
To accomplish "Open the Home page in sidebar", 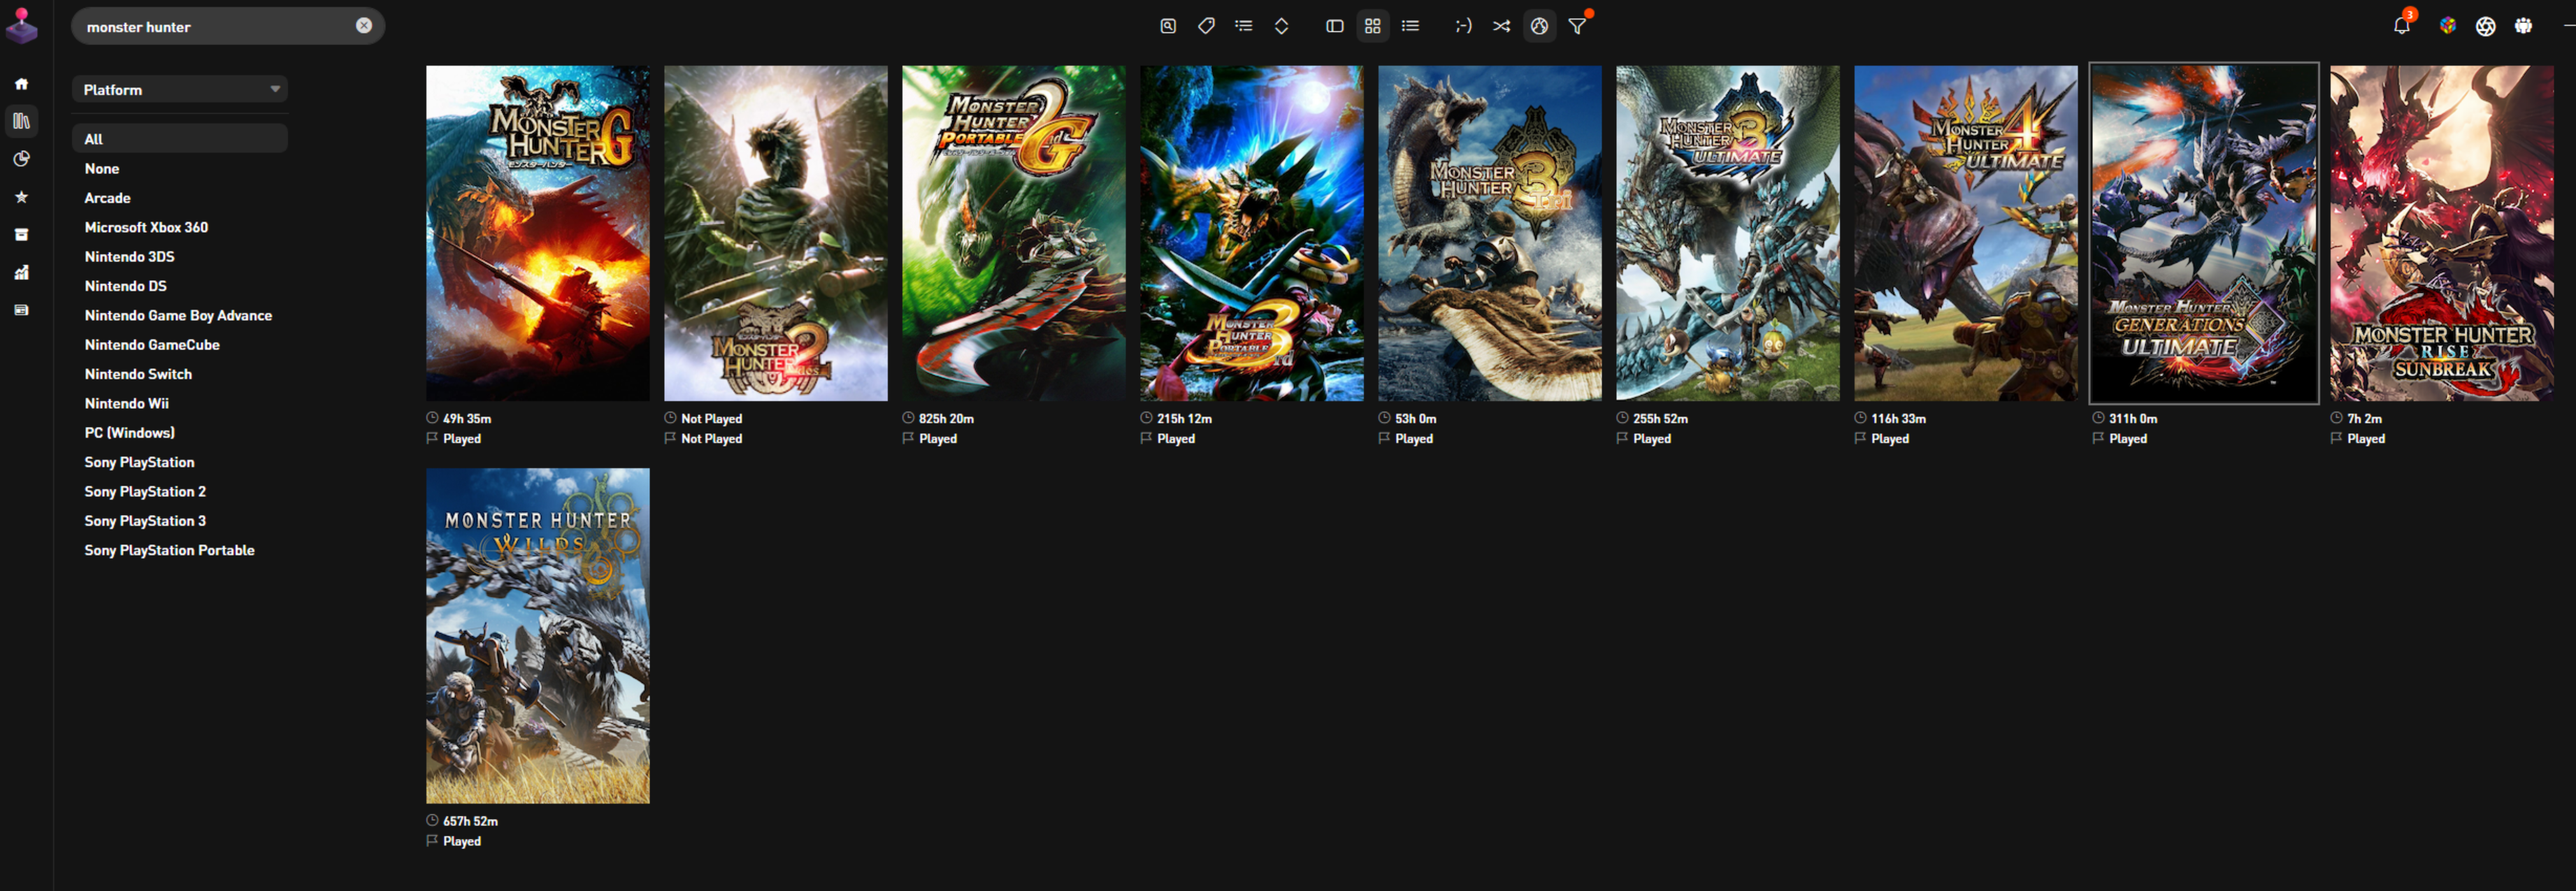I will pyautogui.click(x=21, y=84).
